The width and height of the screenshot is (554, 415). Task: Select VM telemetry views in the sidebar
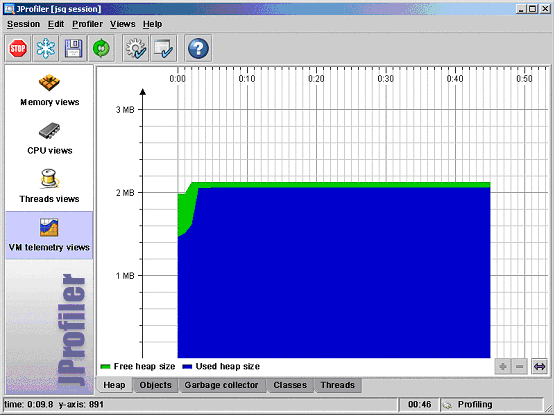coord(49,235)
